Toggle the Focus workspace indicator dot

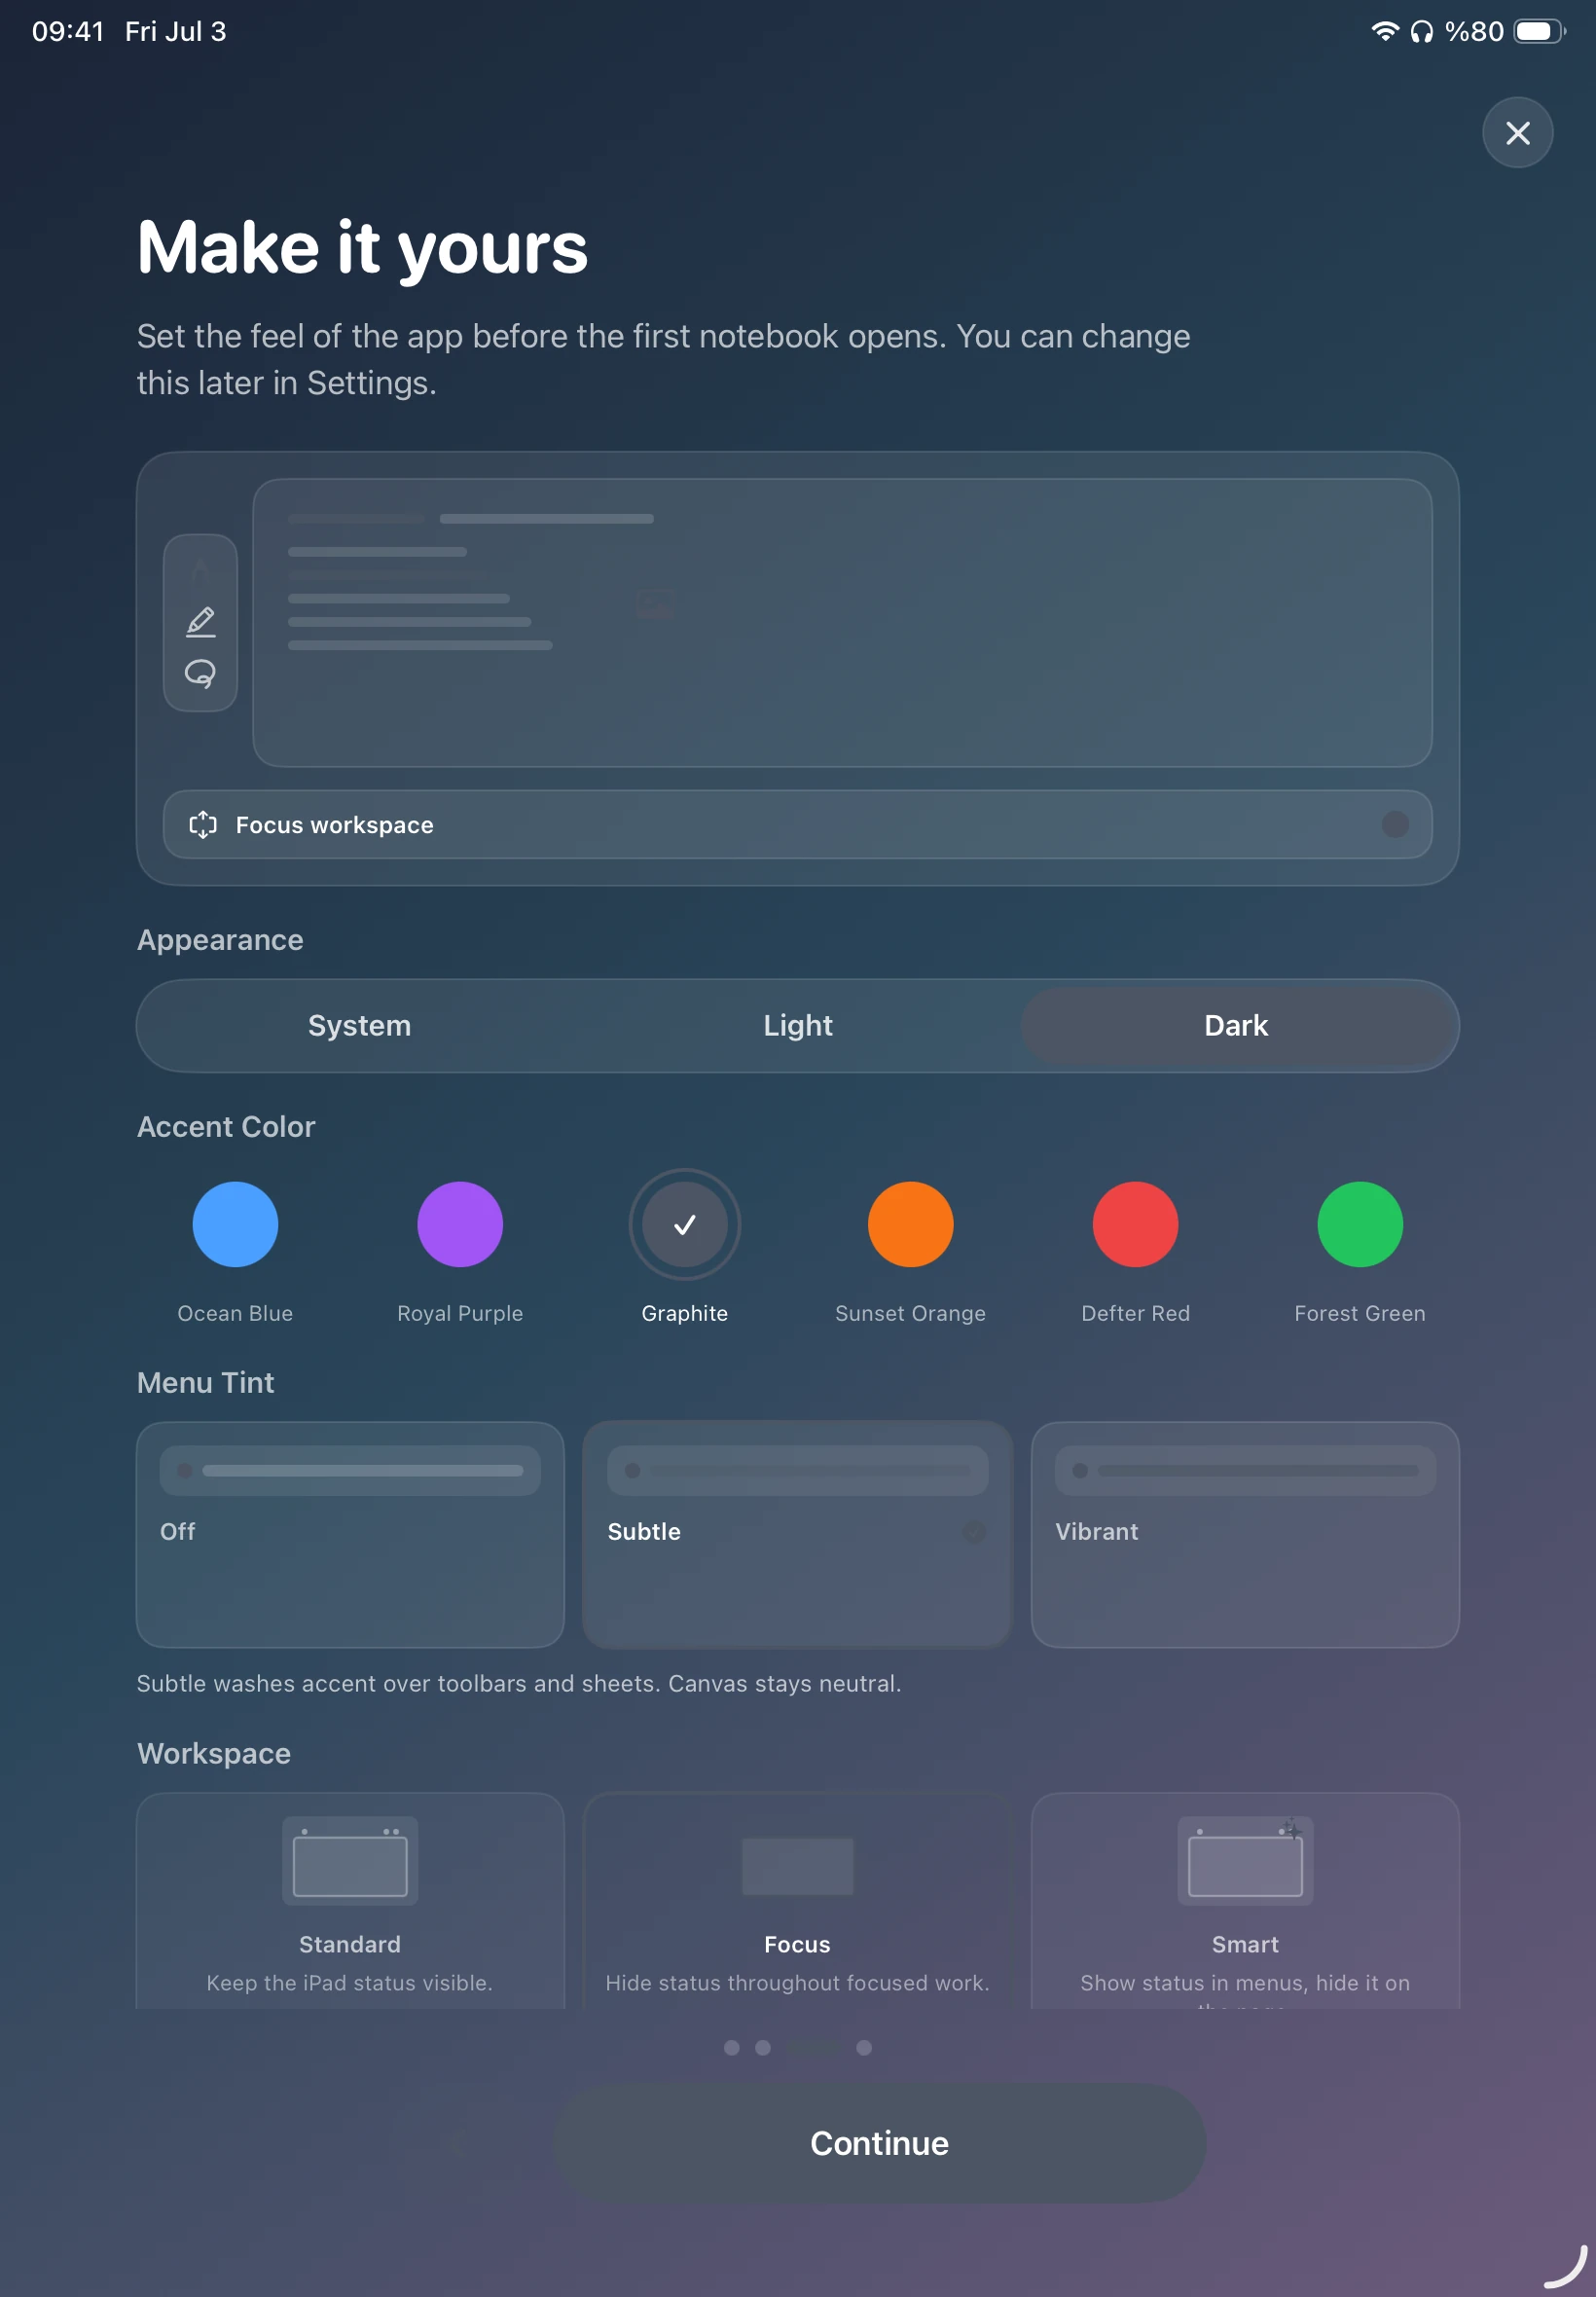pos(1395,824)
